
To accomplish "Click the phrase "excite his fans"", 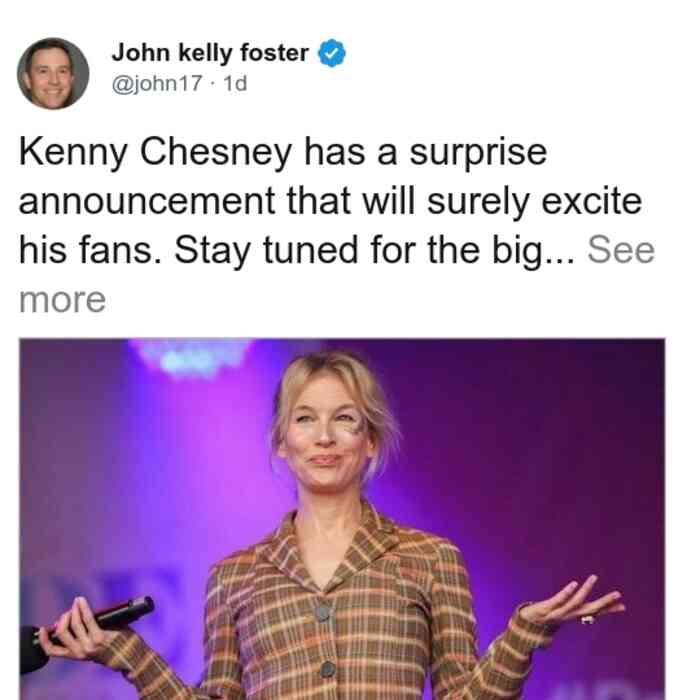I will (330, 225).
